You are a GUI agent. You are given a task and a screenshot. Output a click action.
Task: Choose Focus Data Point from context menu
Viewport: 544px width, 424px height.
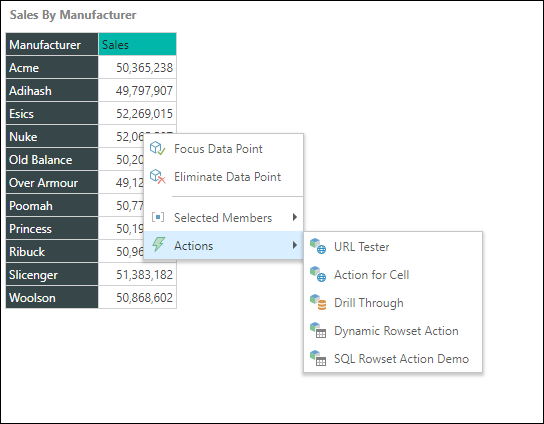pyautogui.click(x=223, y=149)
